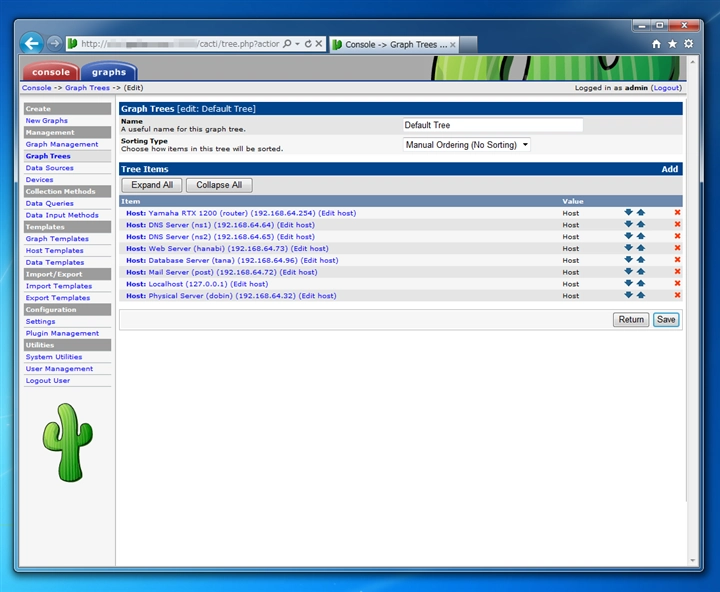Viewport: 720px width, 592px height.
Task: Open Edit host for Localhost
Action: (x=249, y=284)
